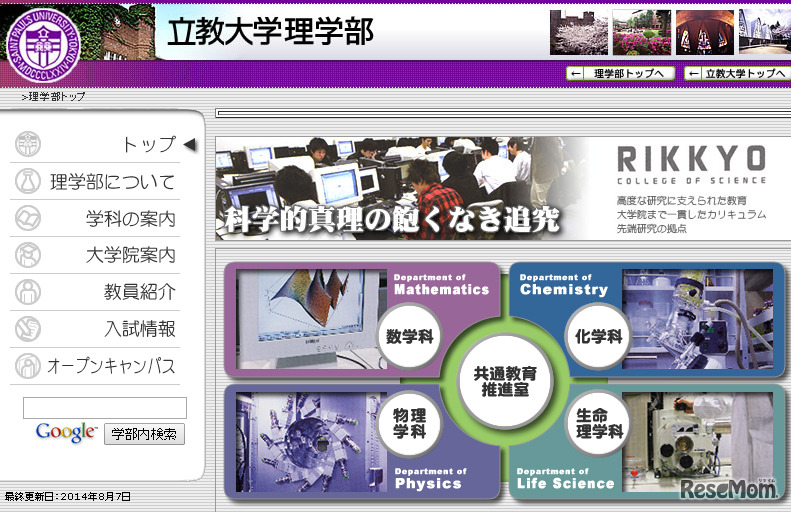The width and height of the screenshot is (791, 512).
Task: Click the book icon beside 学科の案内
Action: (27, 218)
